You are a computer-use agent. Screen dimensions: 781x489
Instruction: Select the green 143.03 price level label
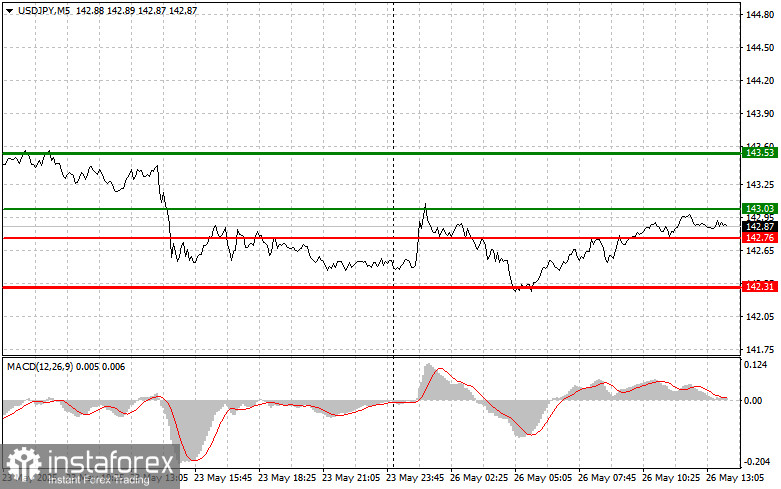tap(760, 209)
